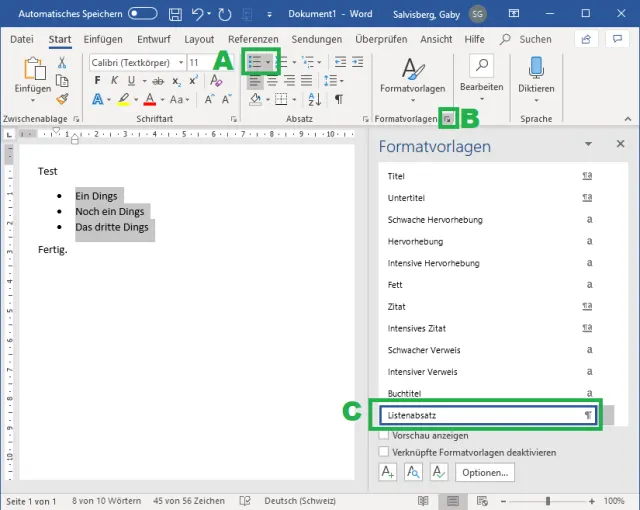Open the Calibri font name dropdown
640x510 pixels.
180,62
